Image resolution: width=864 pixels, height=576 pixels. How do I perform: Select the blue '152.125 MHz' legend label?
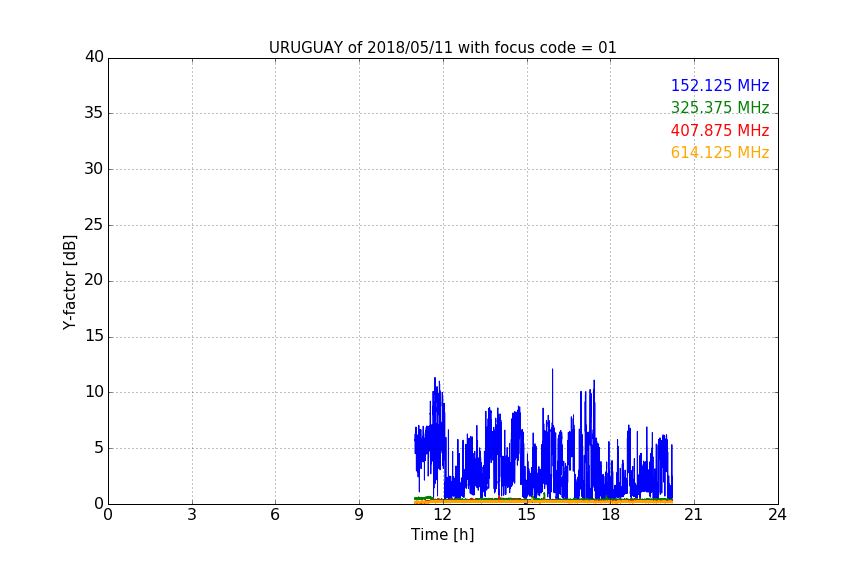point(720,85)
